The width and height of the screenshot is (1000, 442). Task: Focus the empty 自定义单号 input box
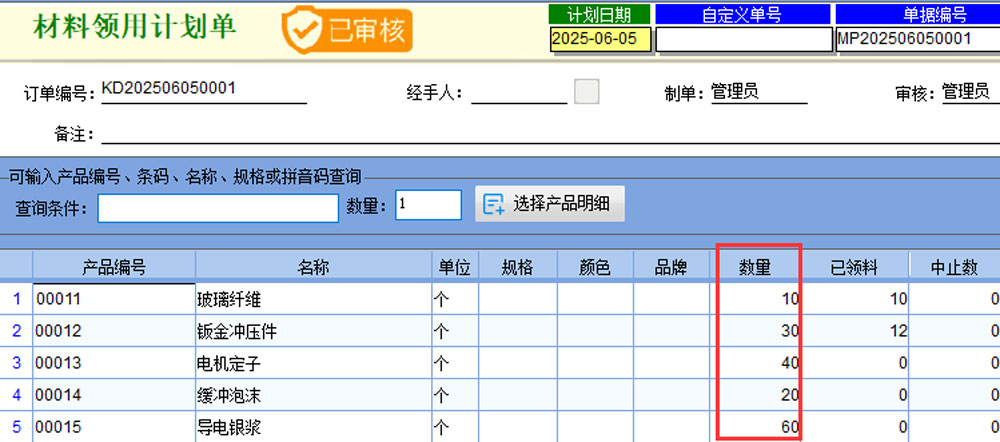click(742, 39)
